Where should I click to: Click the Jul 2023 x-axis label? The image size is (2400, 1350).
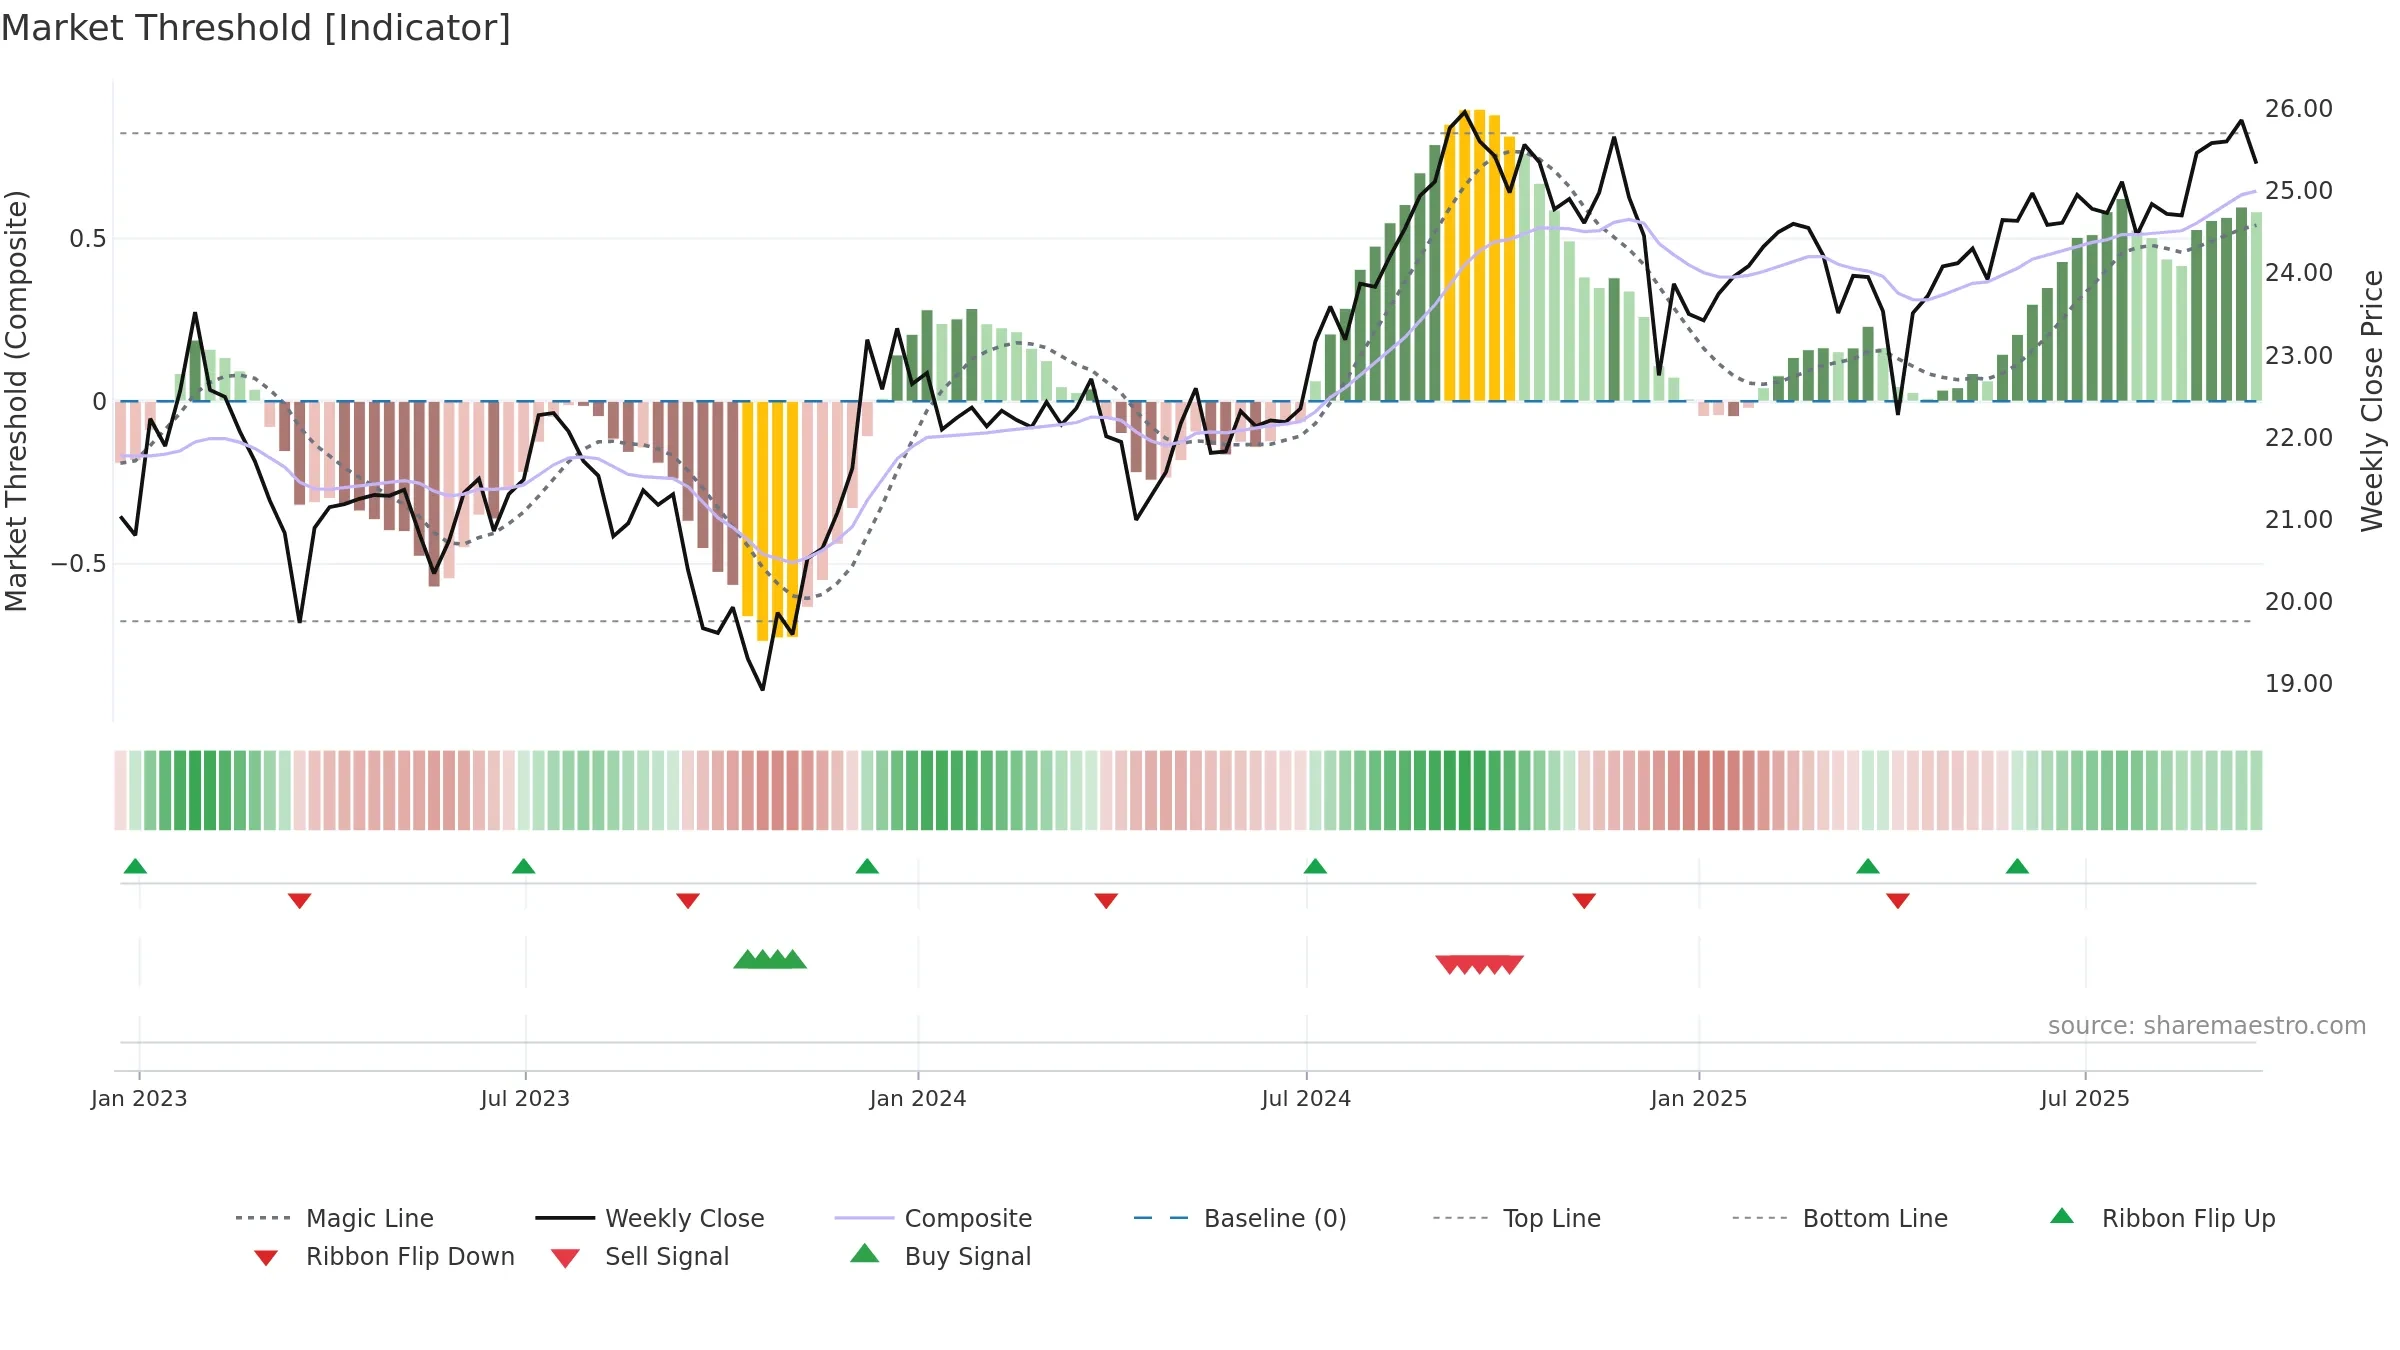click(x=525, y=1098)
